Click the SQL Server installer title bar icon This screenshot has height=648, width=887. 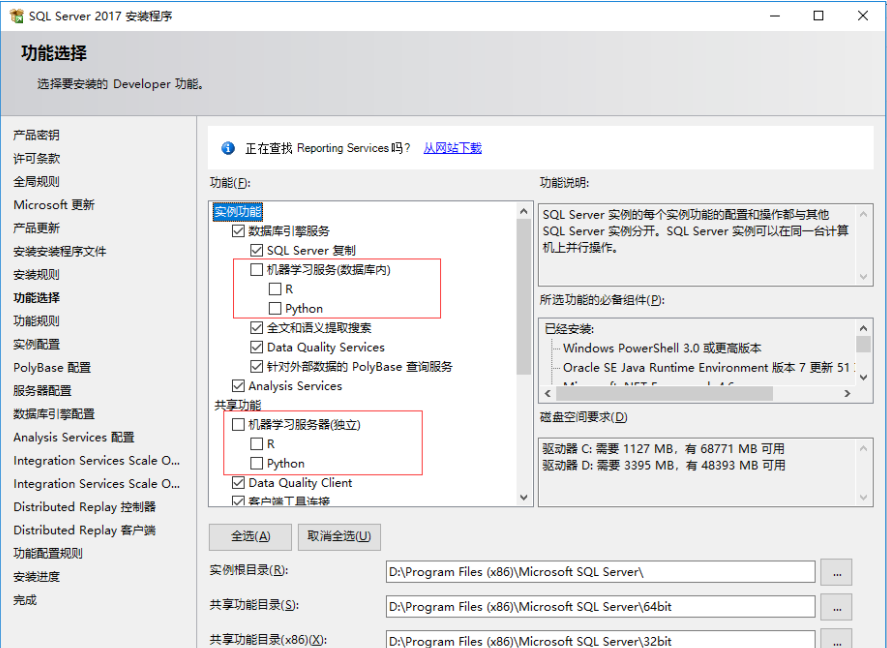(16, 15)
